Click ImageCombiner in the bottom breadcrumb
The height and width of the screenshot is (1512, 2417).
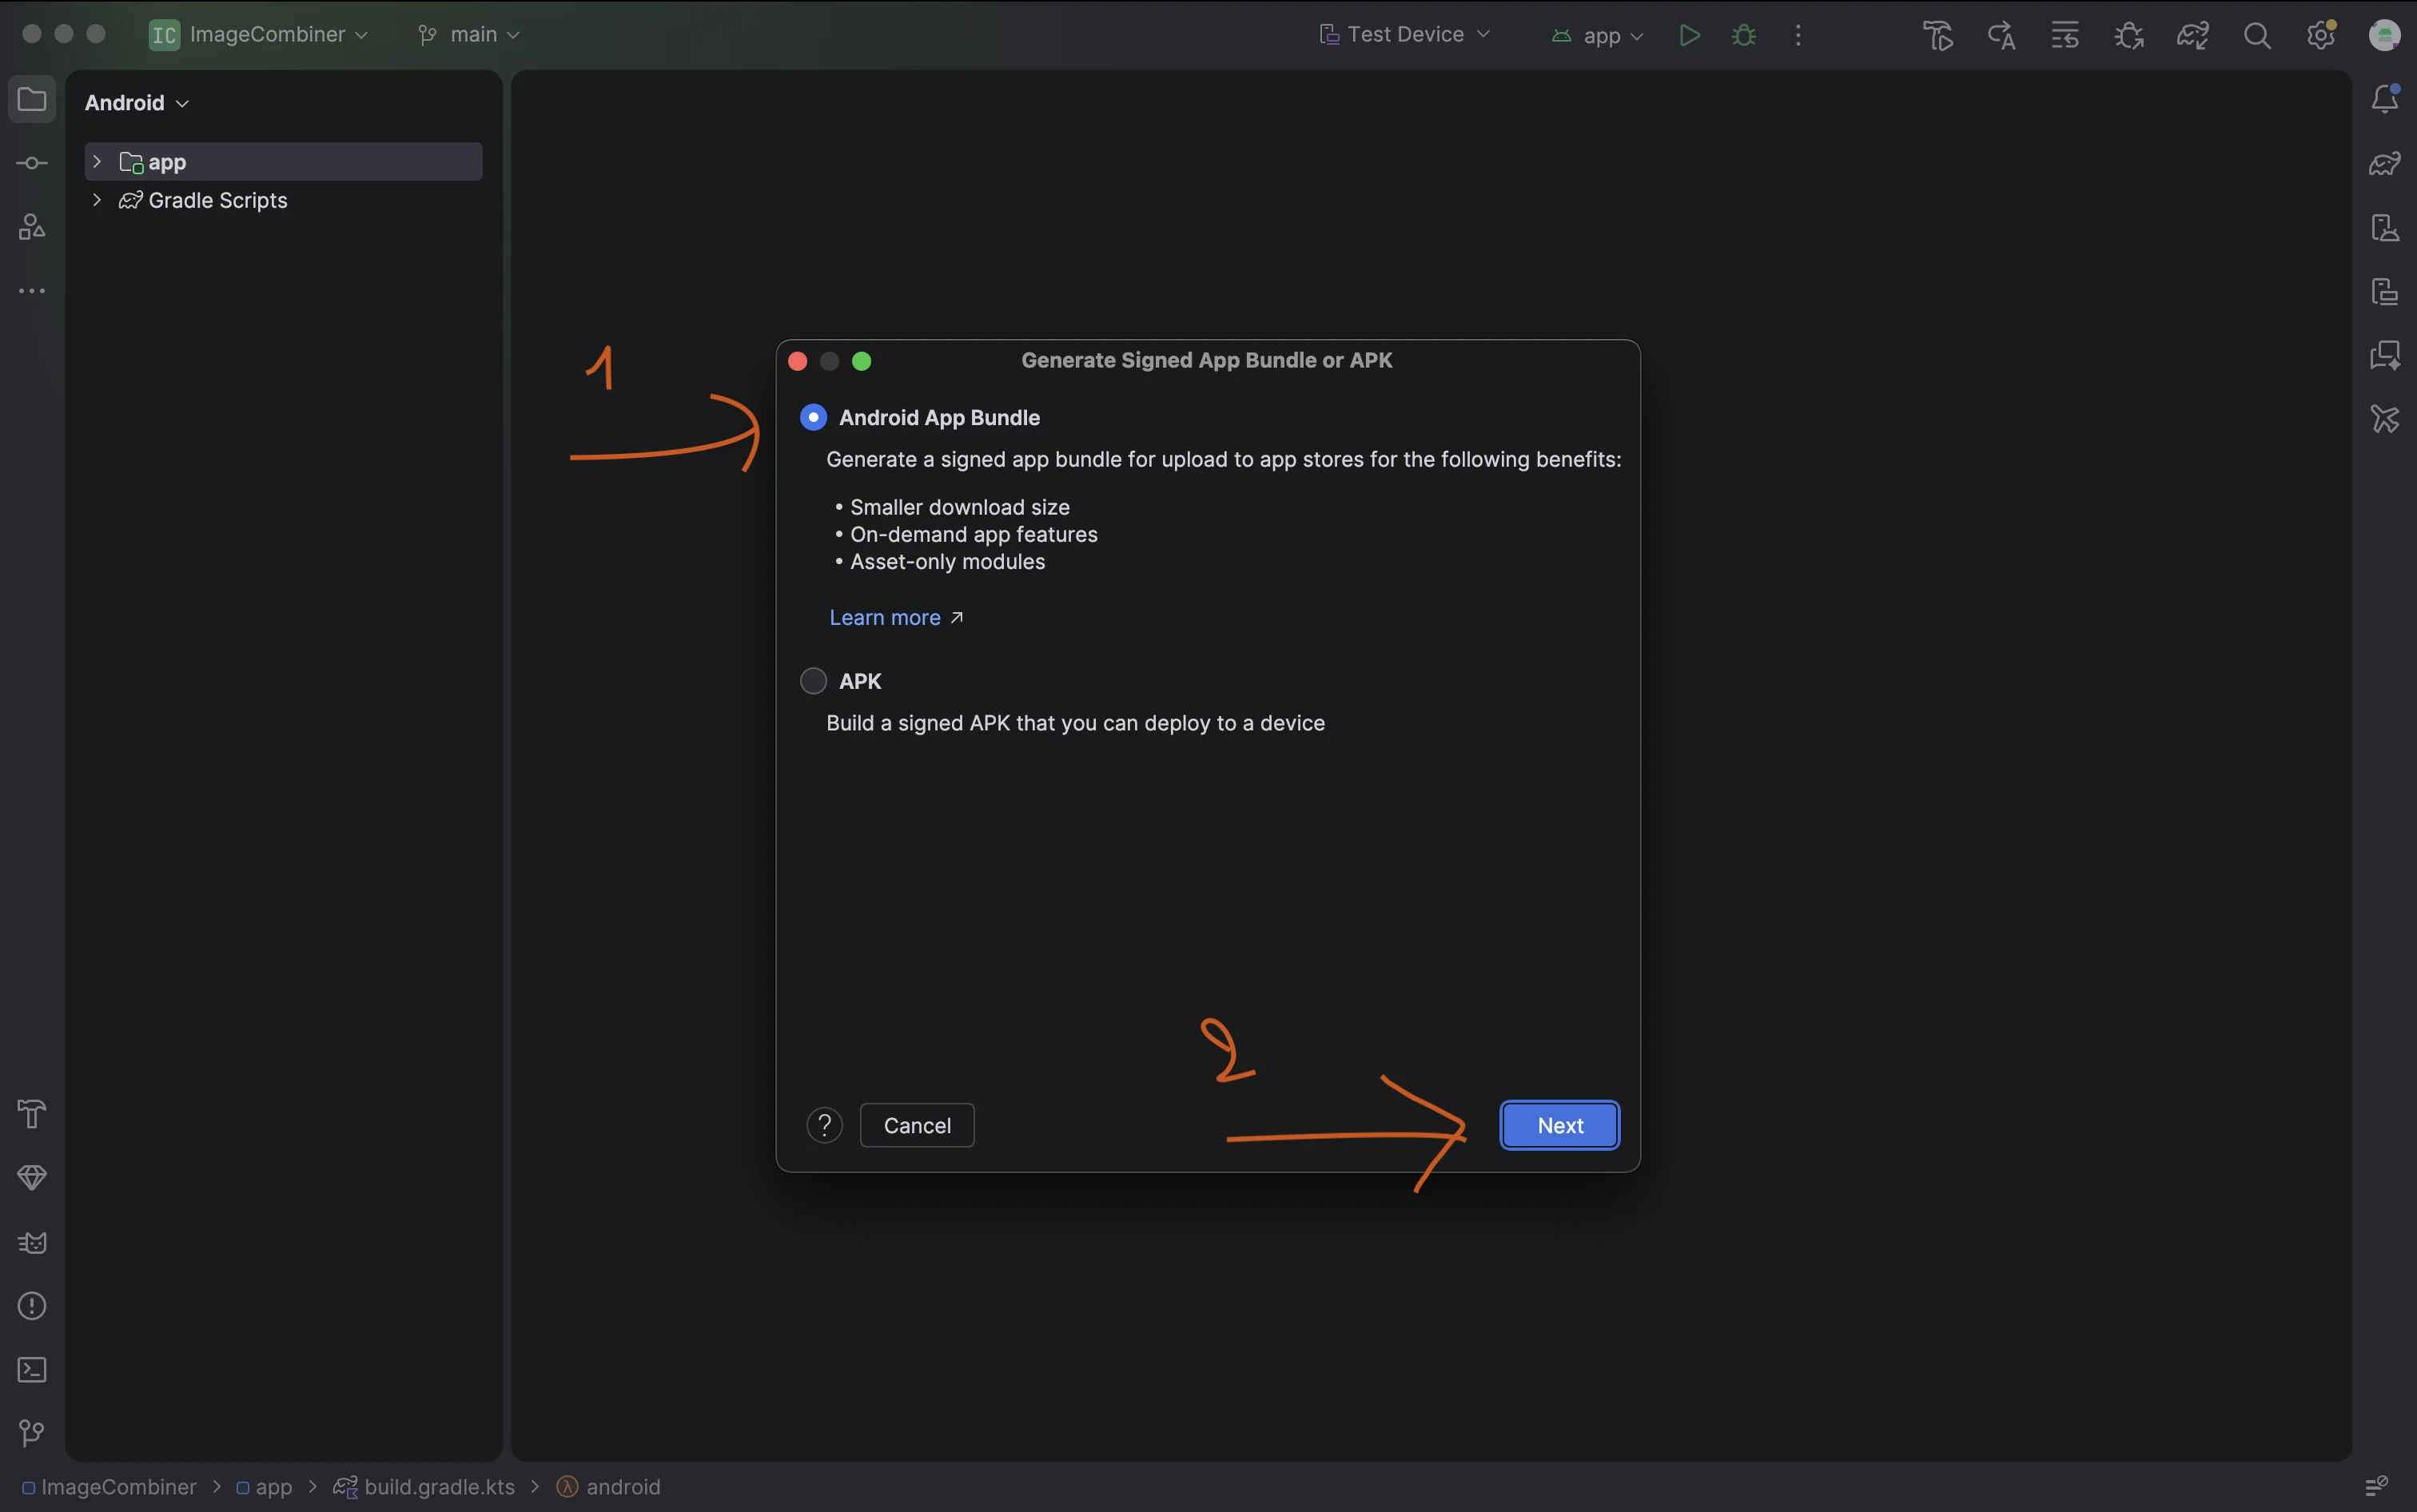[x=109, y=1487]
